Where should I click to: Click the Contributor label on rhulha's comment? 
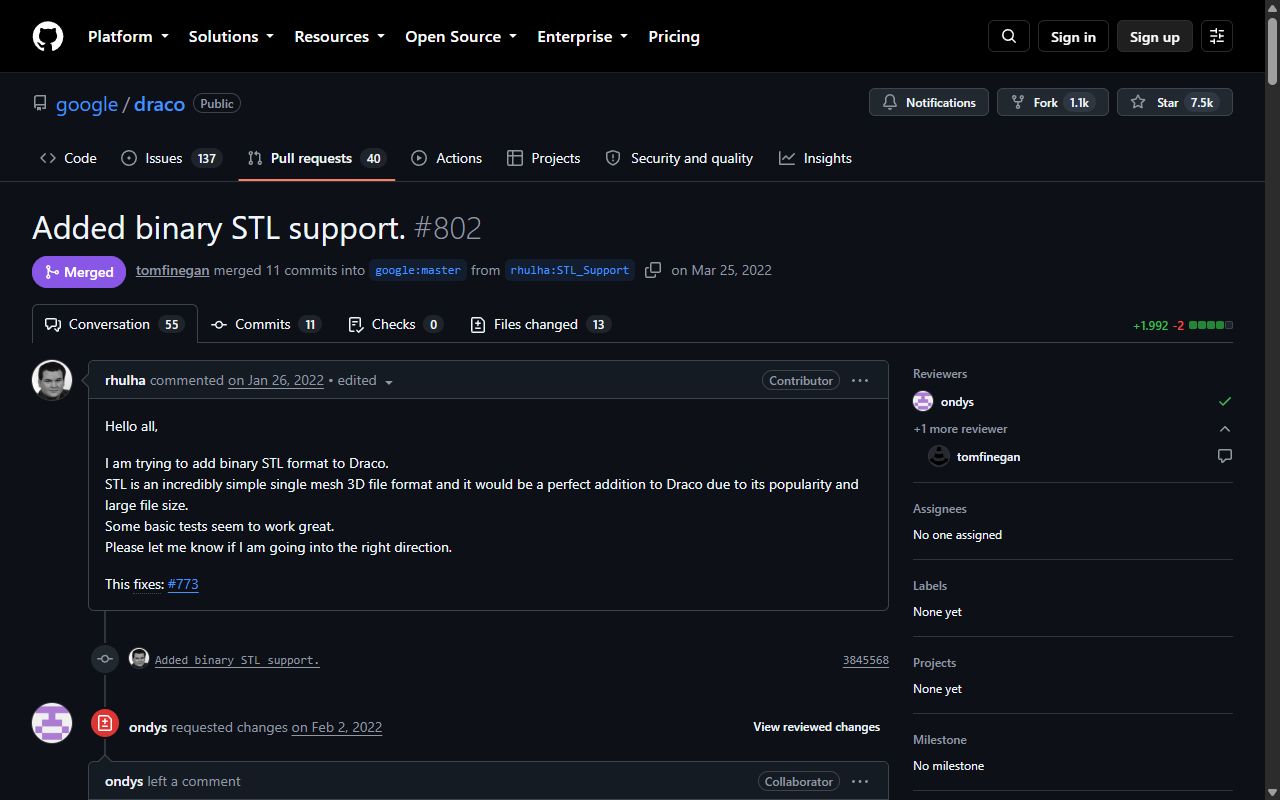click(801, 380)
